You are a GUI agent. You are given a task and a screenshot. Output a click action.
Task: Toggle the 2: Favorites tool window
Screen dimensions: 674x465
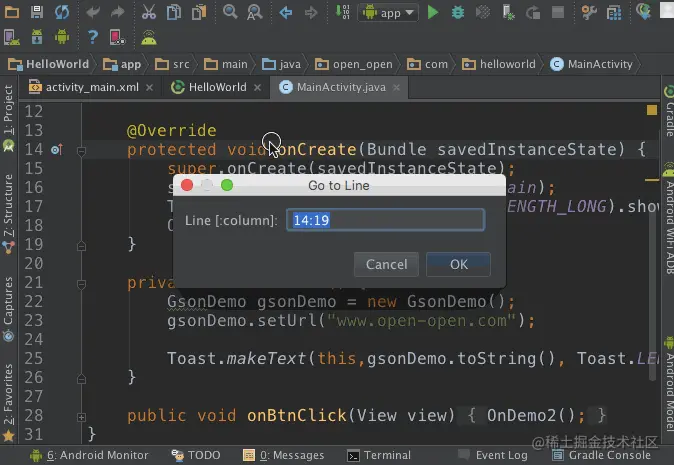coord(8,402)
